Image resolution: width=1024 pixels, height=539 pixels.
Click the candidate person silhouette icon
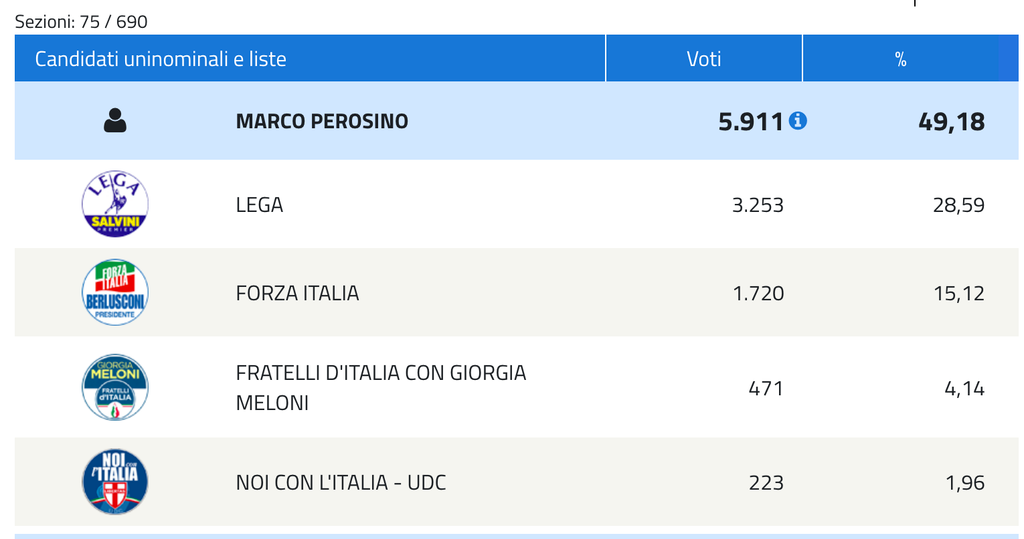tap(115, 121)
